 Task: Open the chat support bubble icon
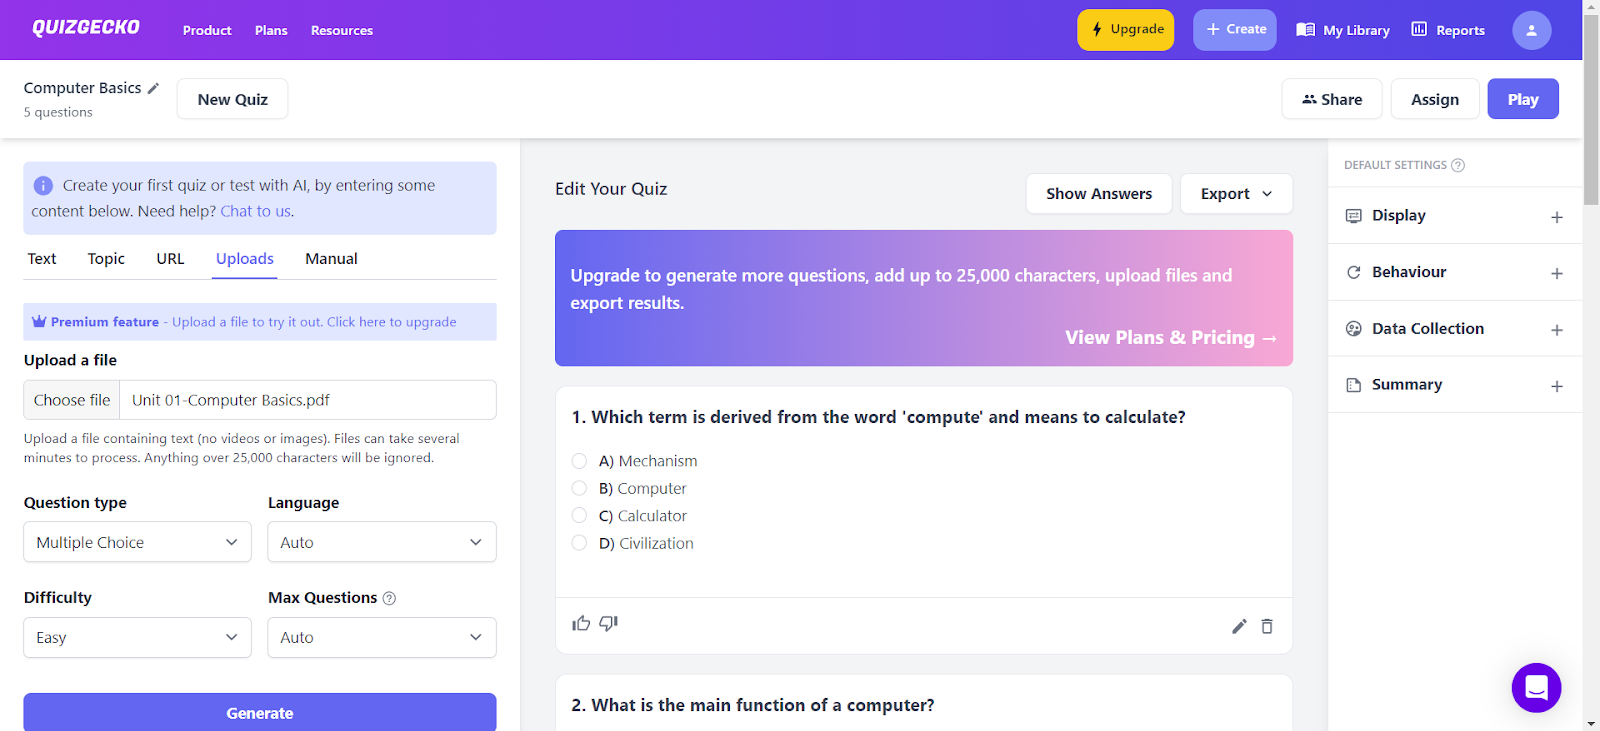[x=1536, y=688]
